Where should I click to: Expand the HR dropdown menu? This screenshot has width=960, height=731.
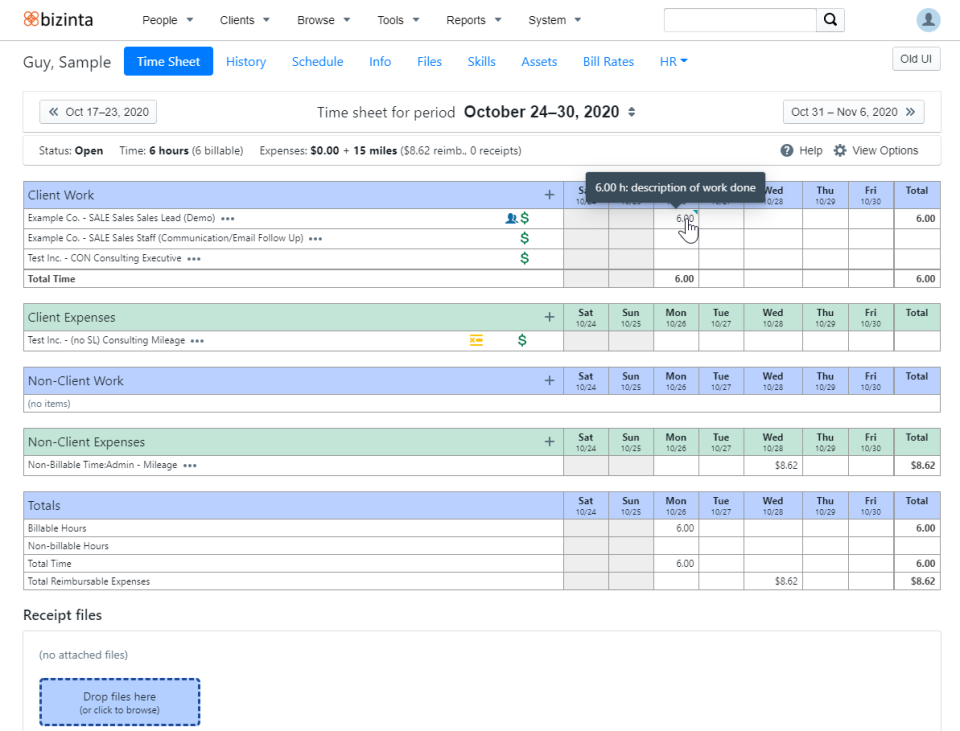[673, 61]
